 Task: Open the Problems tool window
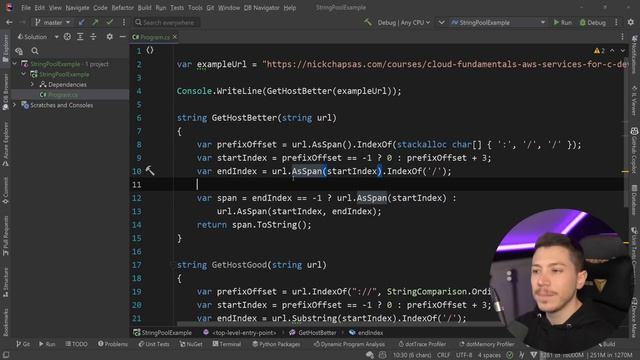coord(113,344)
